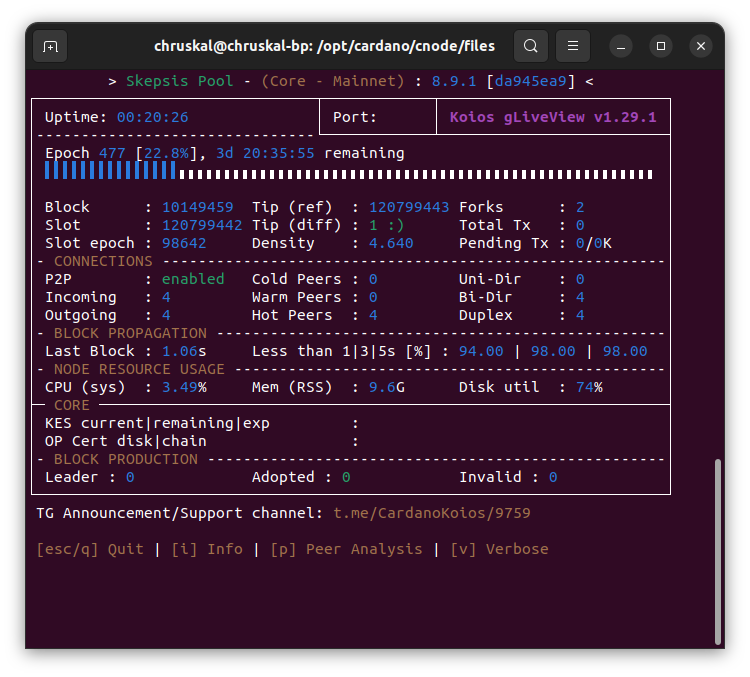Click the Koios gLiveView v1.29.1 label

coord(553,117)
